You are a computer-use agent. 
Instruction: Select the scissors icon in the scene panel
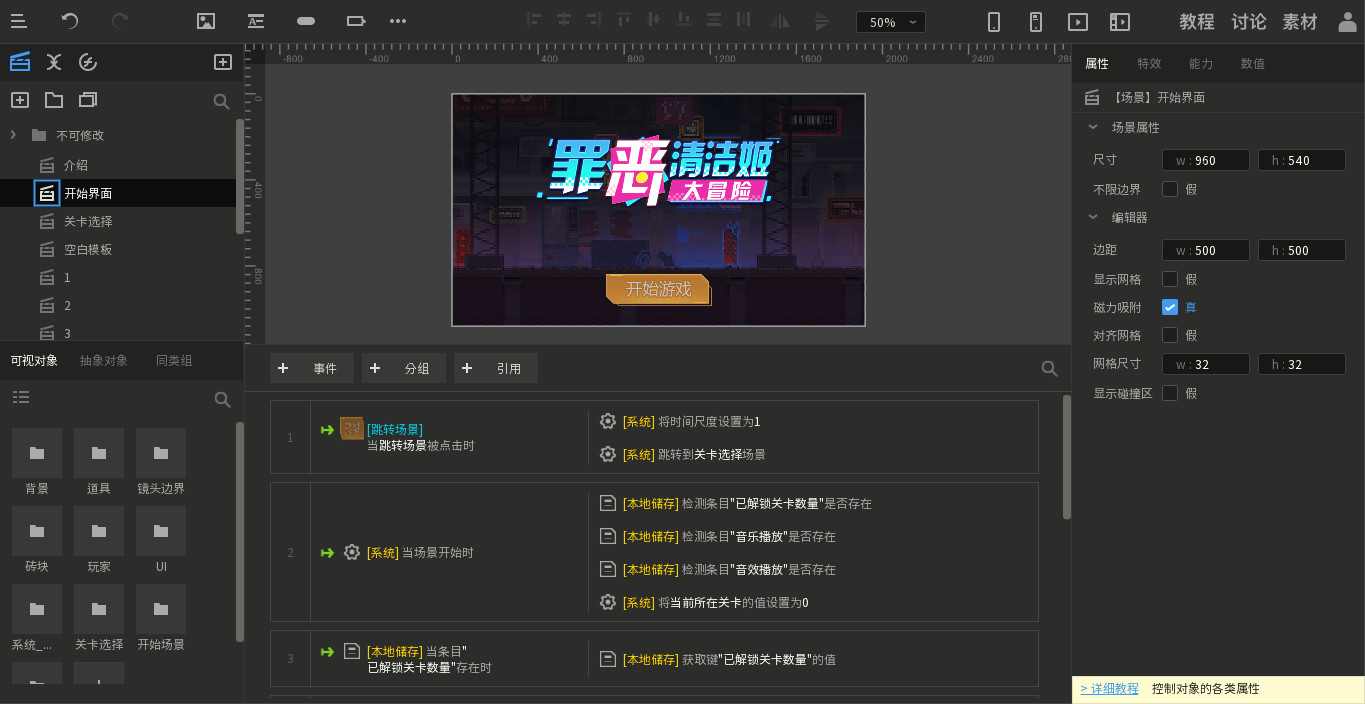click(x=54, y=61)
